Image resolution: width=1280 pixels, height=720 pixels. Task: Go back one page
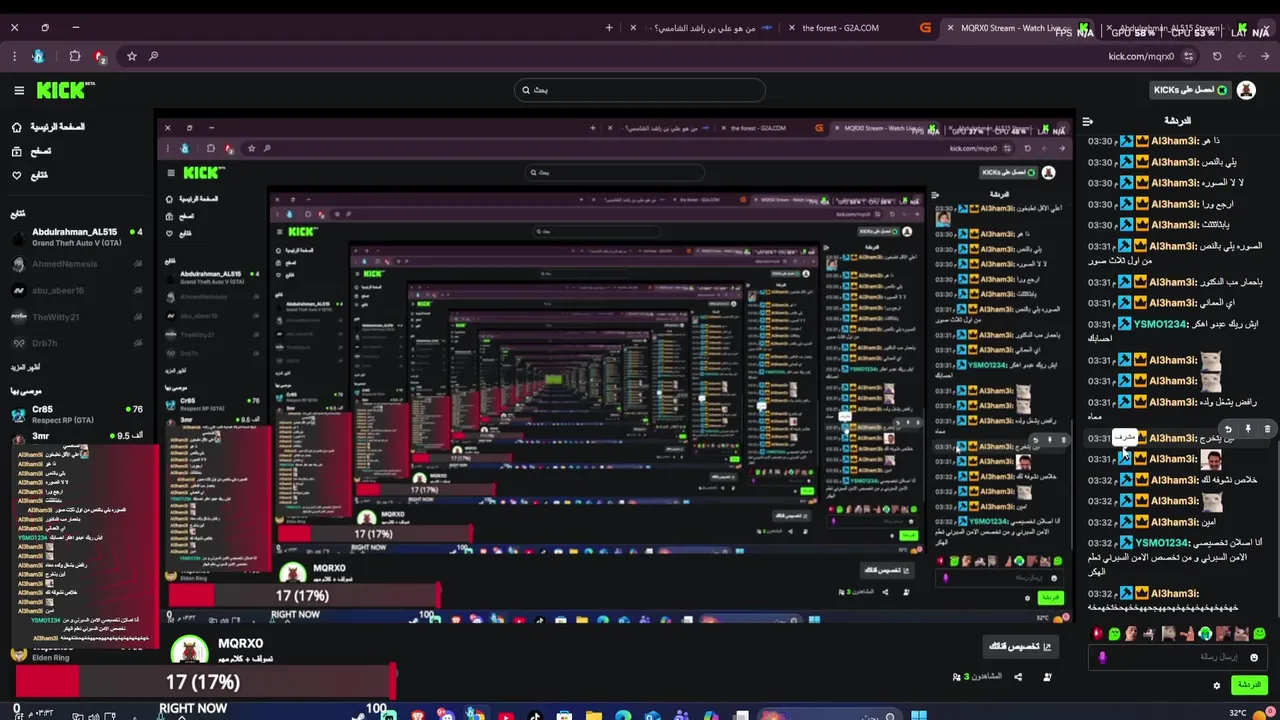tap(1265, 56)
